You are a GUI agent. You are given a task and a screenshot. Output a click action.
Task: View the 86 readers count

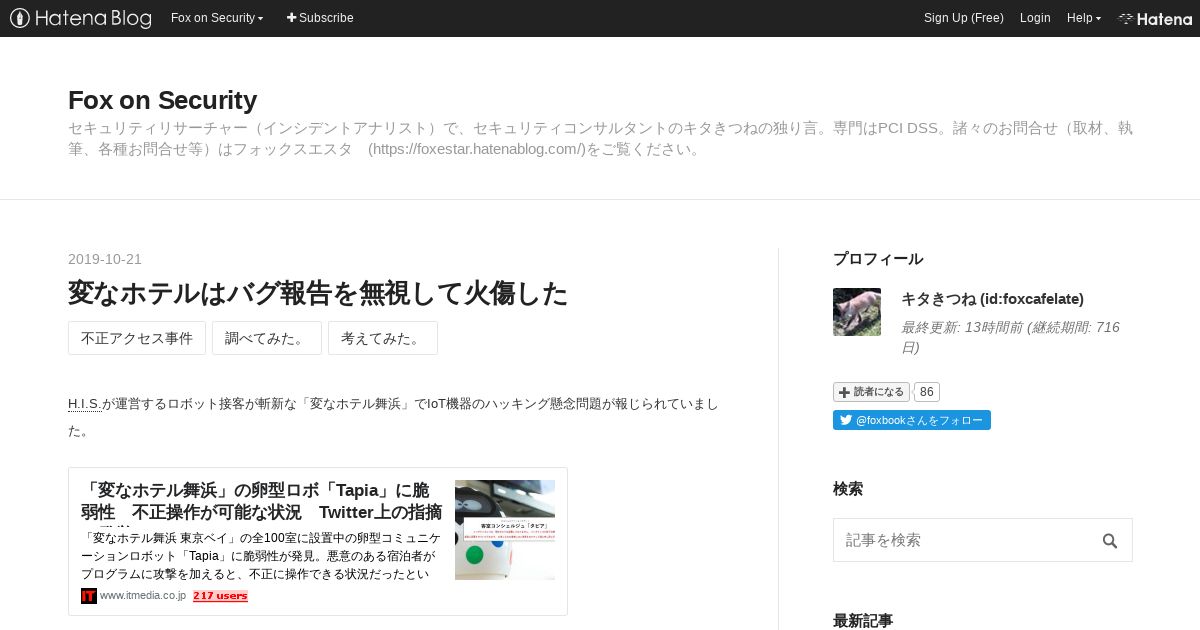(927, 392)
